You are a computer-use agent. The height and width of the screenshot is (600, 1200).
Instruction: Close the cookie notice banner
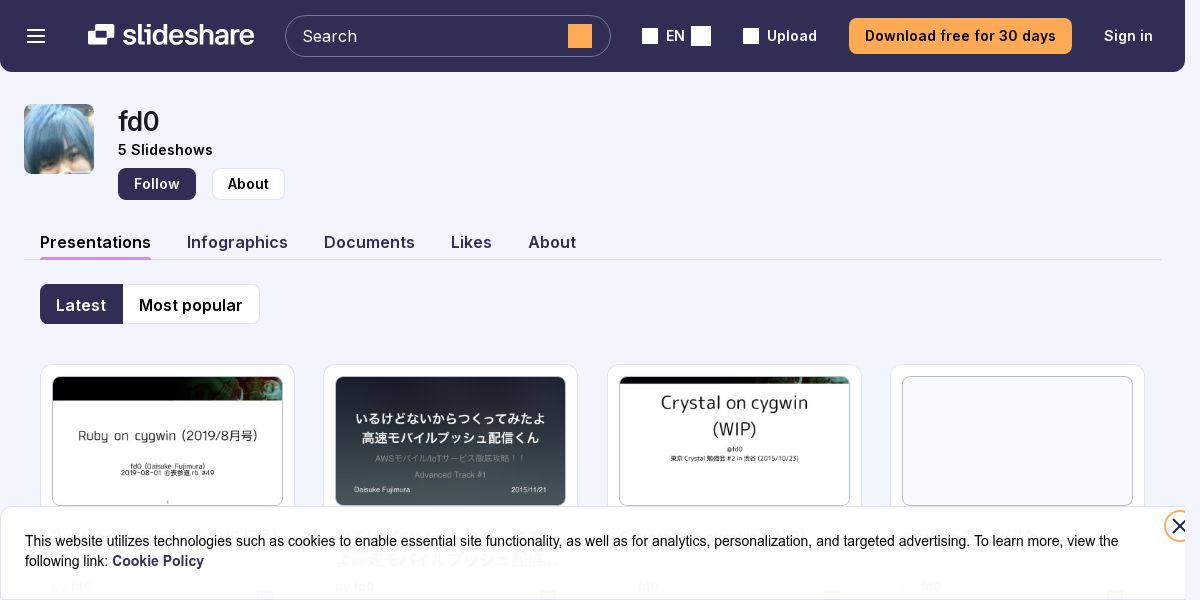[1179, 526]
